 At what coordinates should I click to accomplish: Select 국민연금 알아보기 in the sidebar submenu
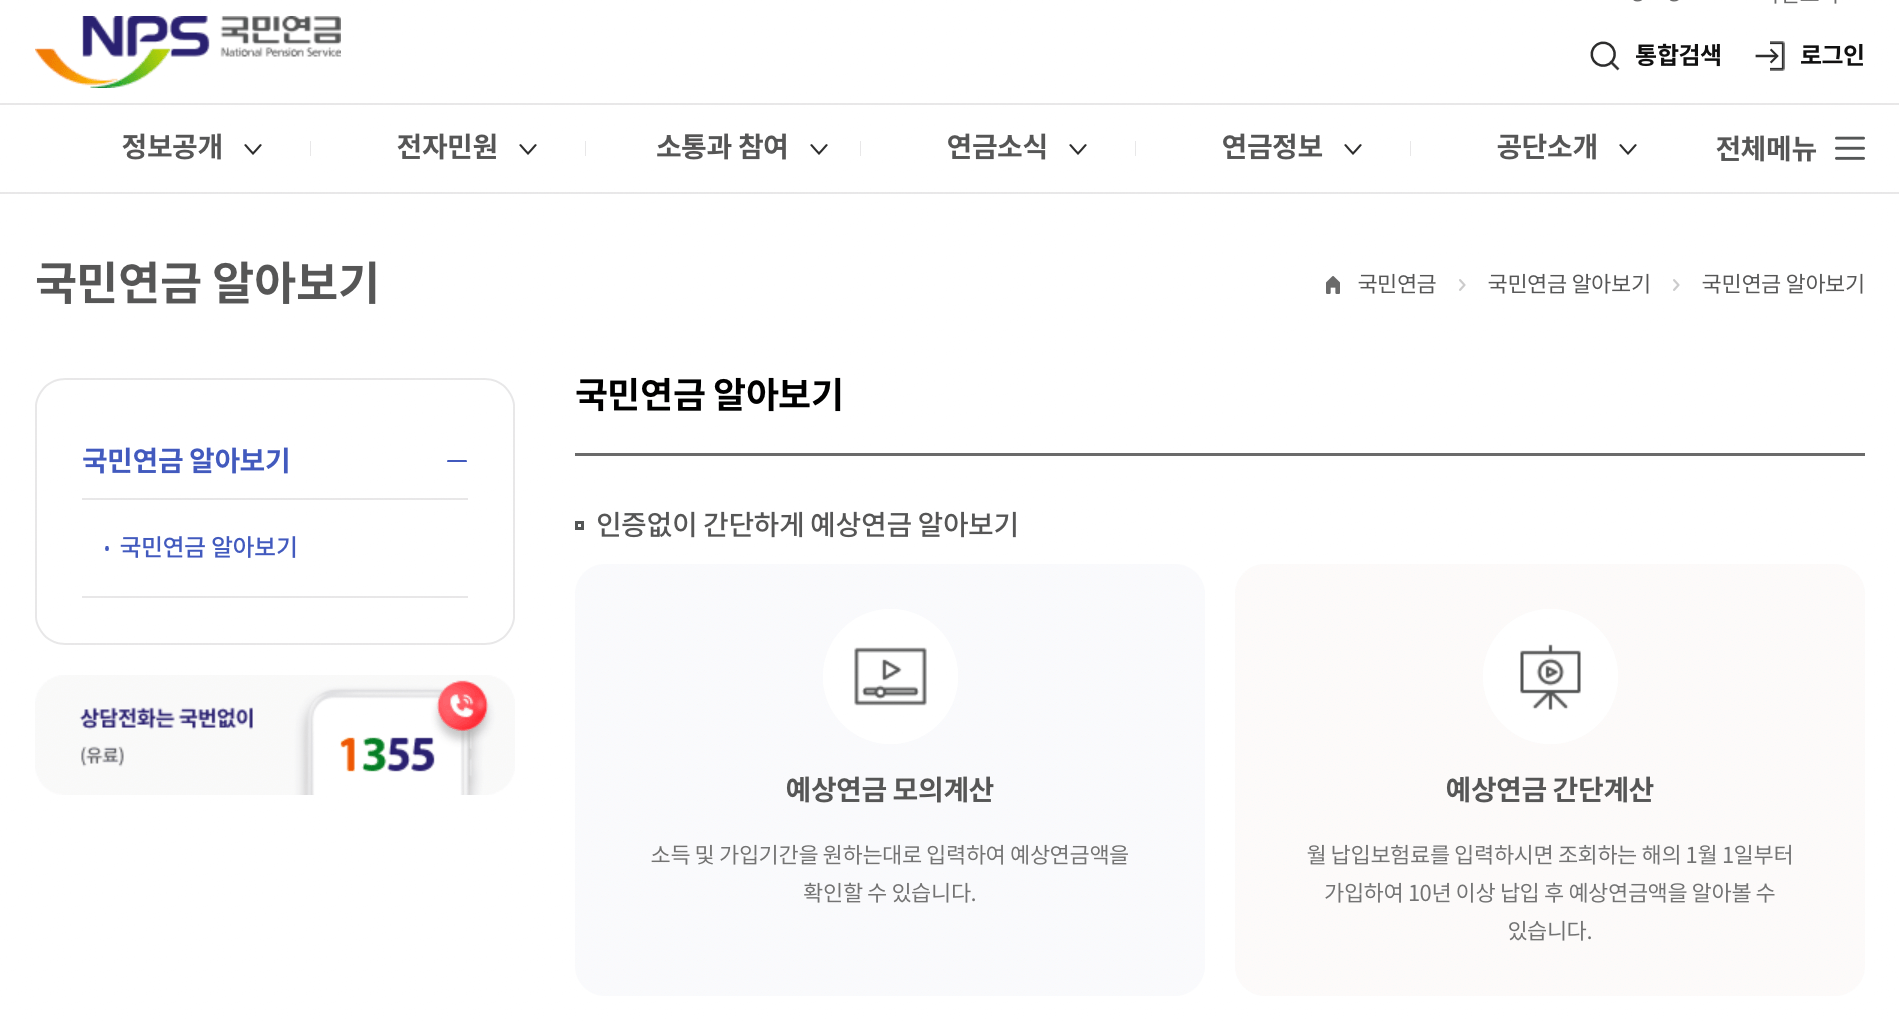pos(208,547)
